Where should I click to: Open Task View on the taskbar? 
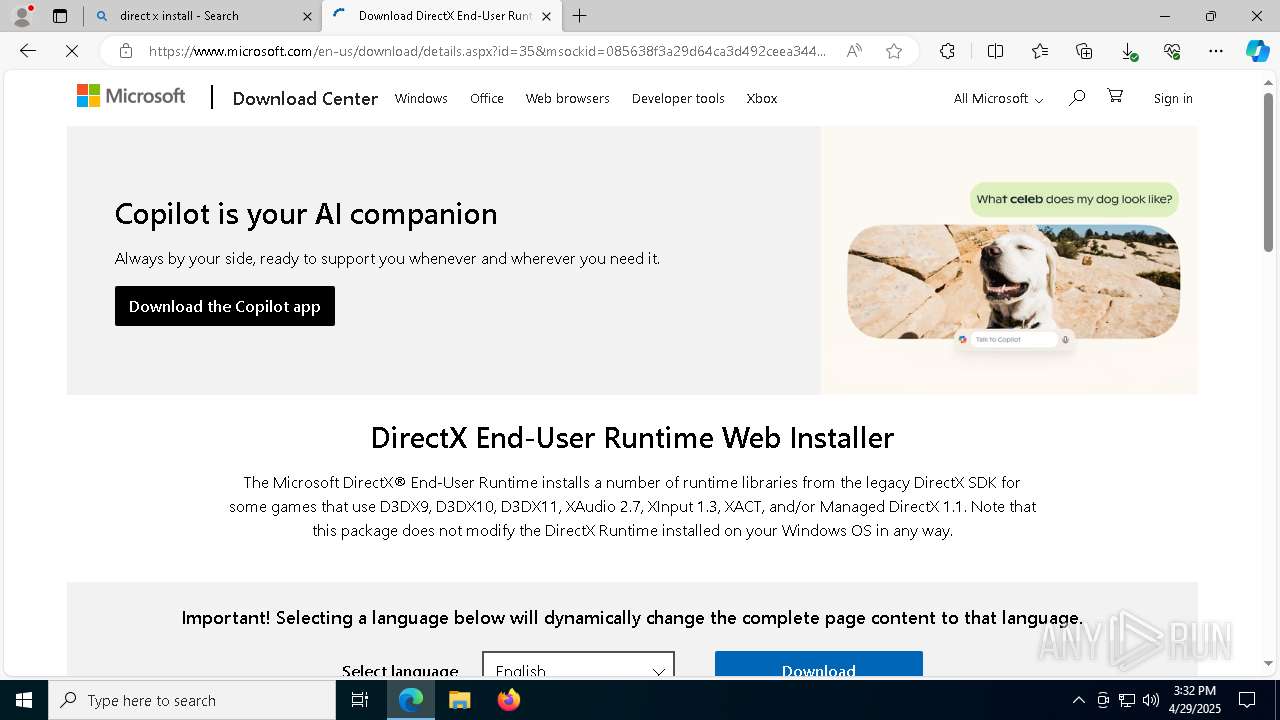click(x=361, y=700)
